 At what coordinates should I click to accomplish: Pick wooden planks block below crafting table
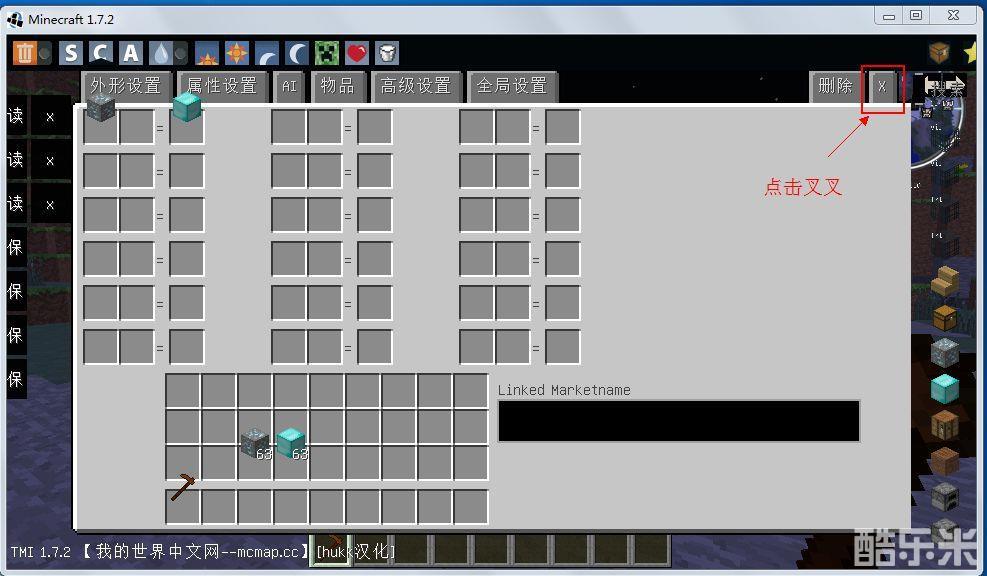coord(945,461)
